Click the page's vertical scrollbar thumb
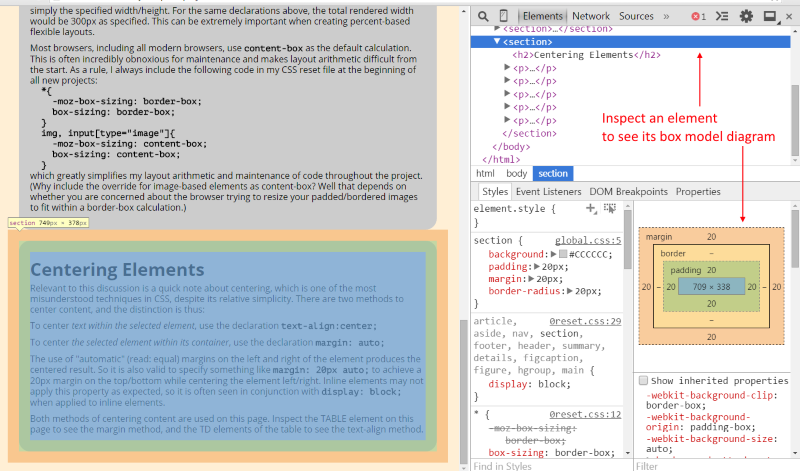 pos(463,391)
